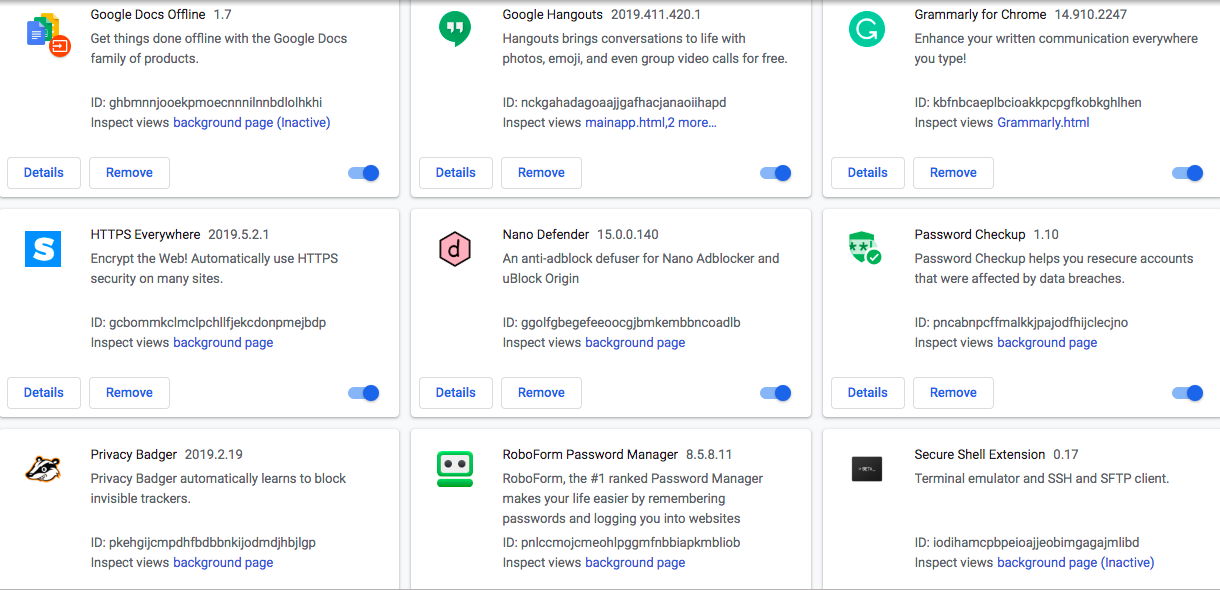
Task: Select Google Docs Offline ID ghbmnnjooekpmoecnnnilnnbdlolhkhi
Action: click(x=216, y=103)
